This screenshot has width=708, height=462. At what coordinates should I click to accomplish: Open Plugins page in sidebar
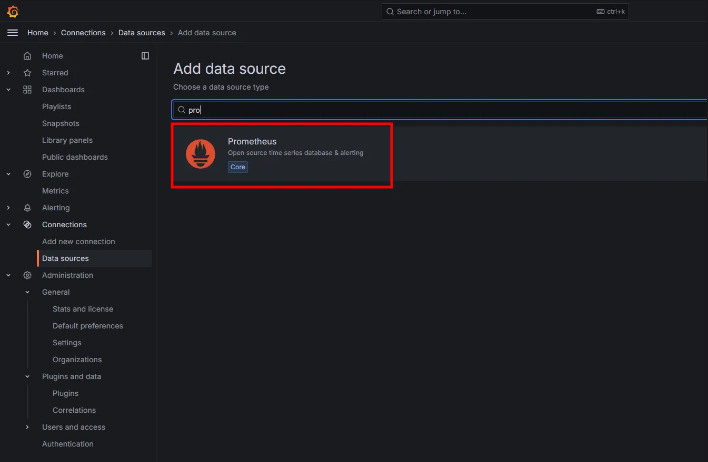pos(65,393)
